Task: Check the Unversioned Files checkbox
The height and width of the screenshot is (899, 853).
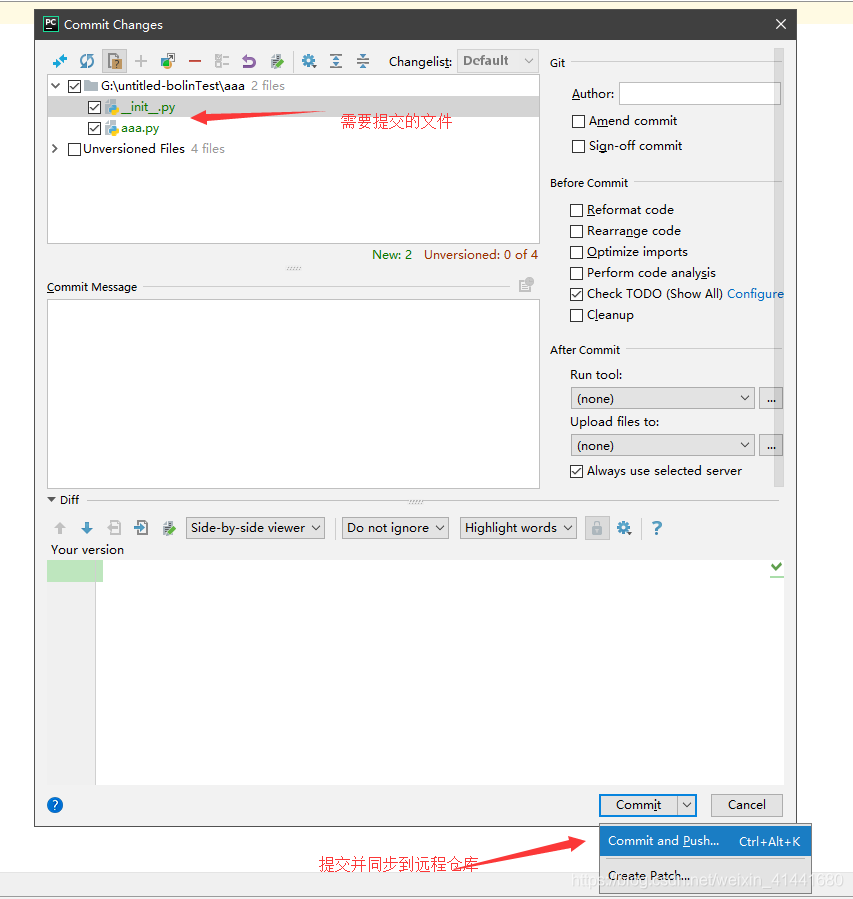Action: [x=74, y=150]
